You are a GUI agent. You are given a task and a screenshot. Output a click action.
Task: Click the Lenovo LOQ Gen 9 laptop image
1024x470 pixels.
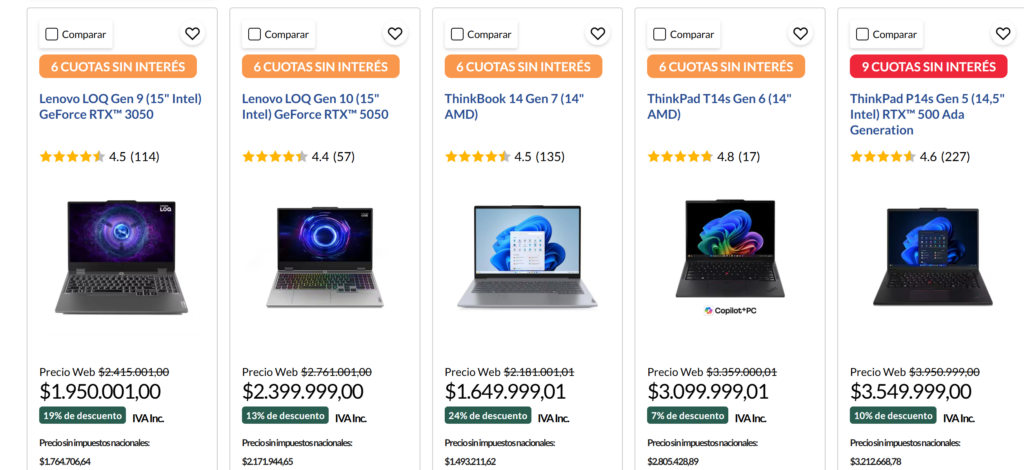point(121,256)
